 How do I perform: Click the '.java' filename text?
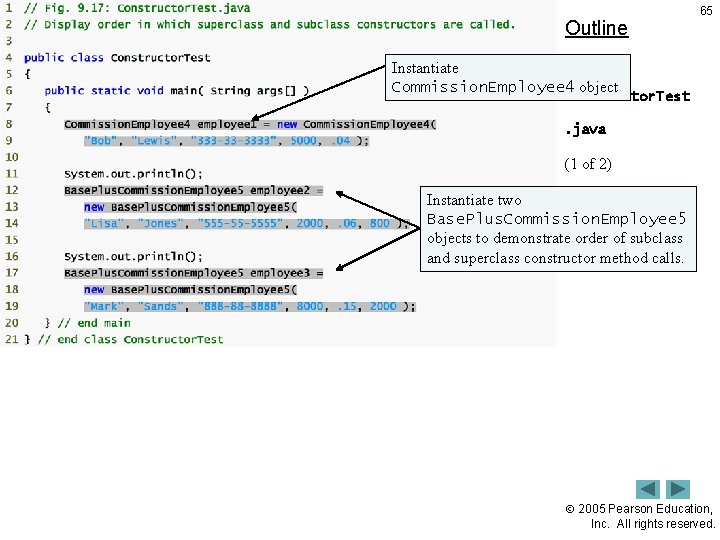(x=585, y=129)
